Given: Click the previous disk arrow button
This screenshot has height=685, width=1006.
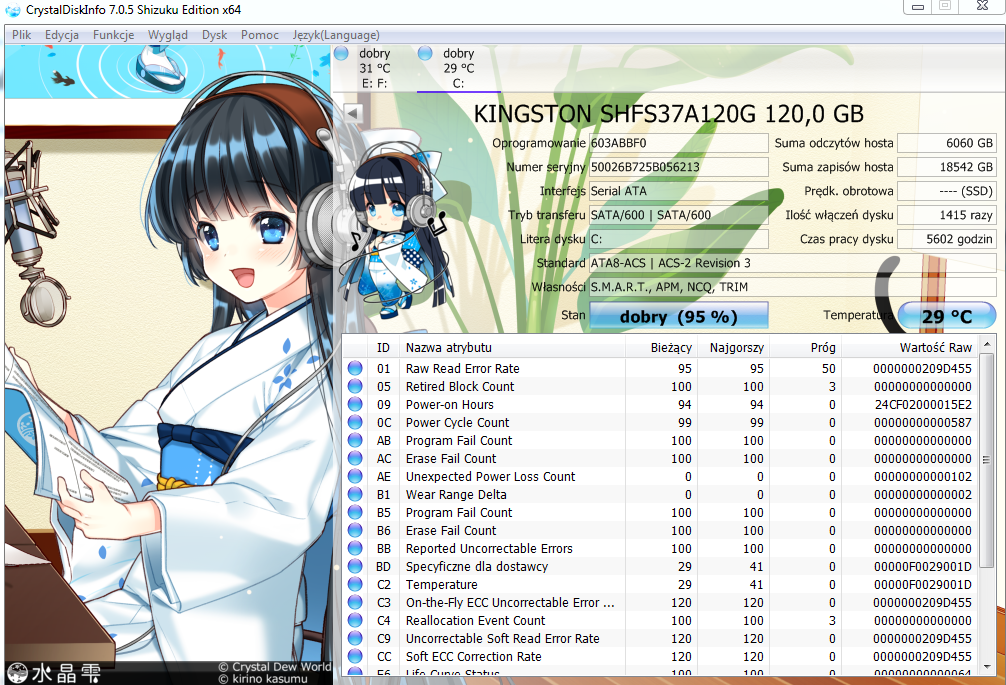Looking at the screenshot, I should [352, 114].
